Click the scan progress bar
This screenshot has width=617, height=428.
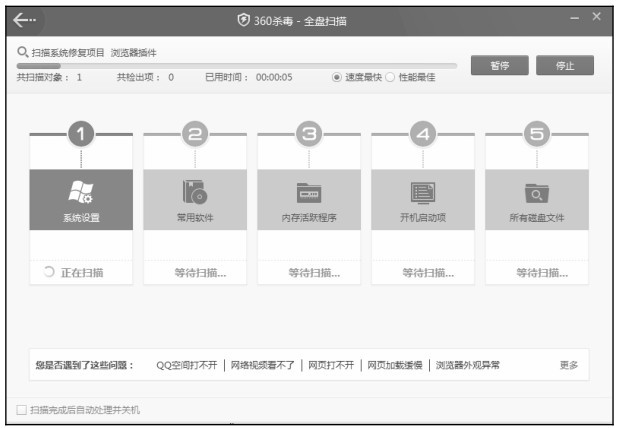coord(237,66)
